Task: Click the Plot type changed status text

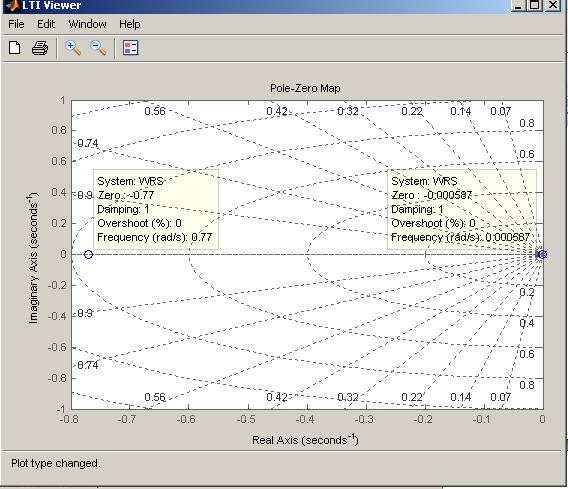Action: 56,463
